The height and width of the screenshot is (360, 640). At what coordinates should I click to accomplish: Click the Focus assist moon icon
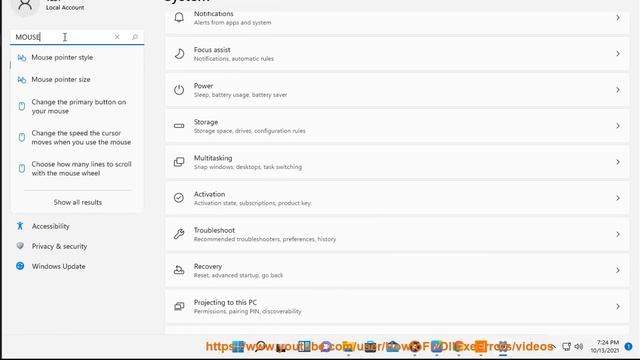tap(179, 54)
